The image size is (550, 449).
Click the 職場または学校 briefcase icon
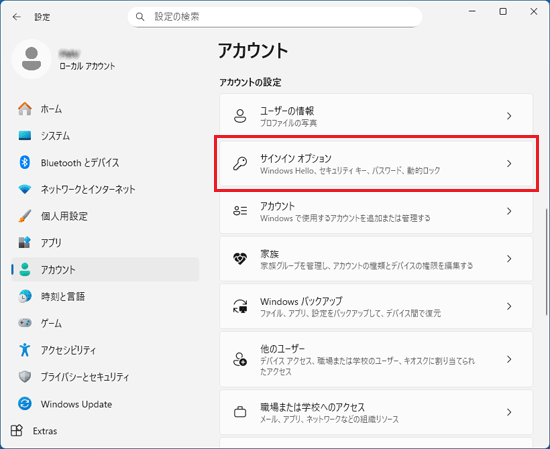(240, 412)
